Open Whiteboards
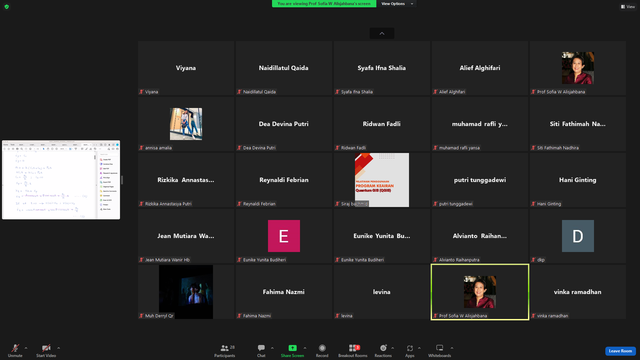 (x=440, y=350)
